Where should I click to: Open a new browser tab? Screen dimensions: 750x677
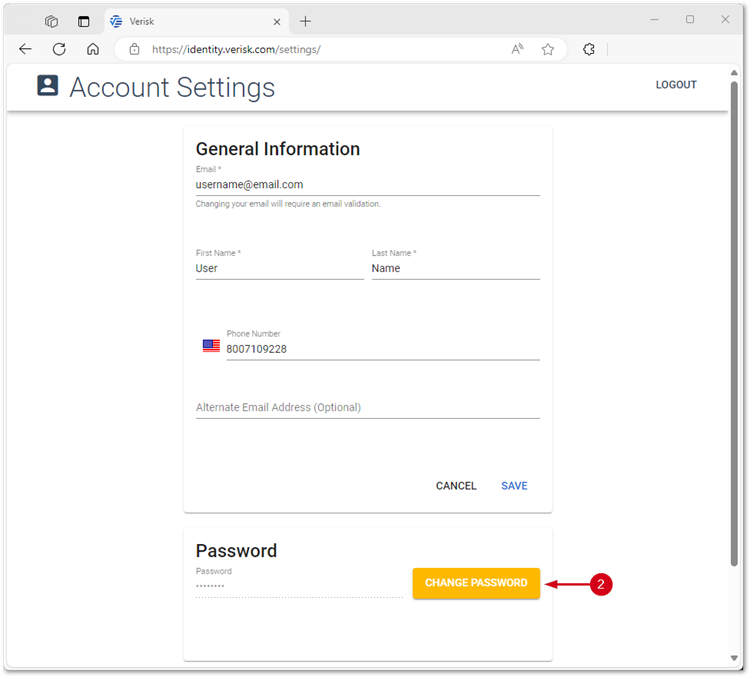(x=306, y=21)
